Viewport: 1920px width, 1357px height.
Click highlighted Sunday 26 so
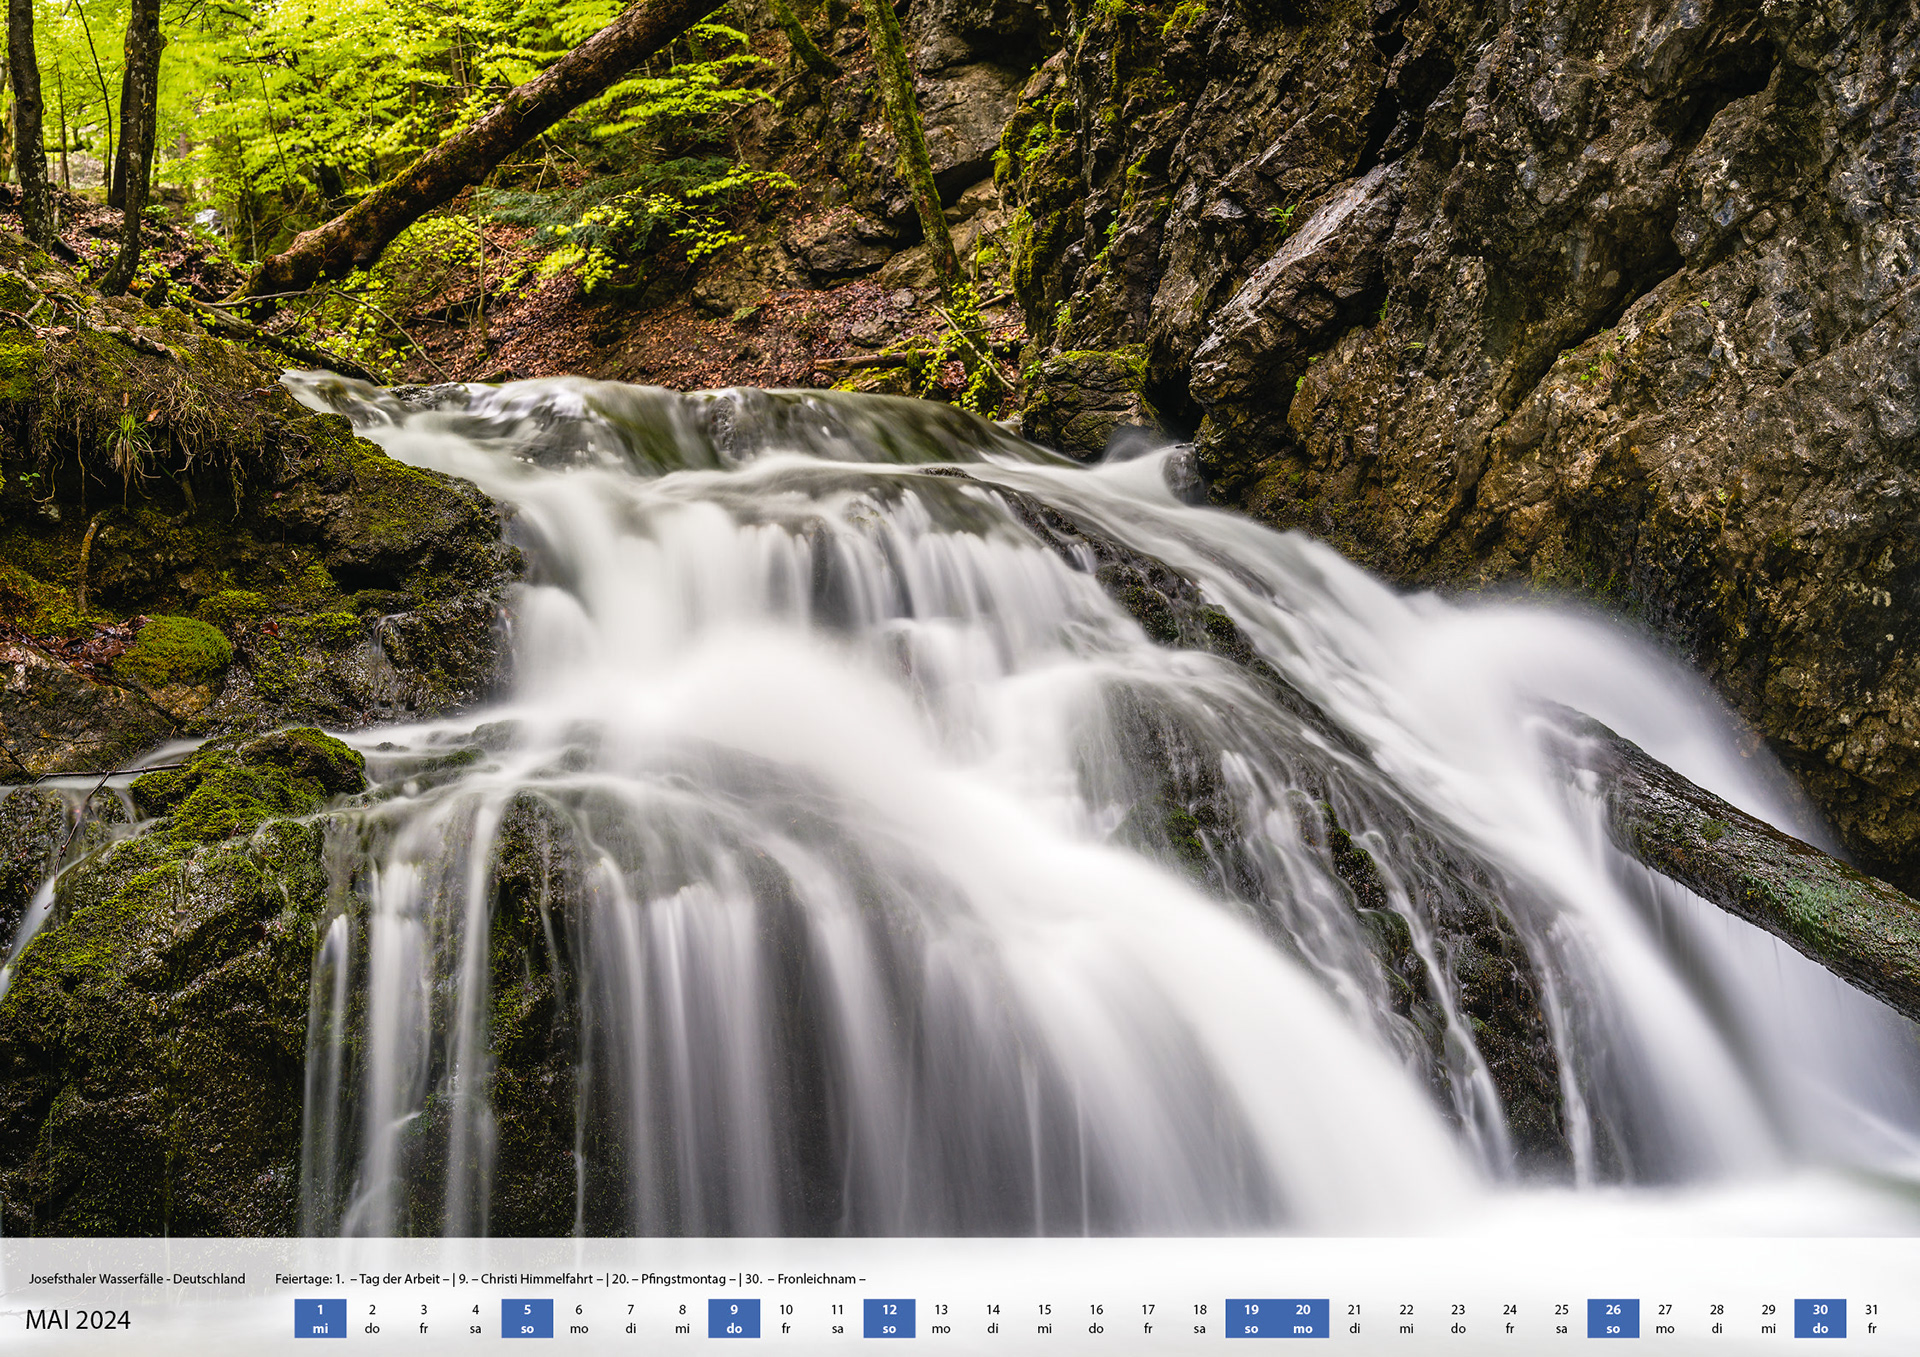coord(1613,1318)
